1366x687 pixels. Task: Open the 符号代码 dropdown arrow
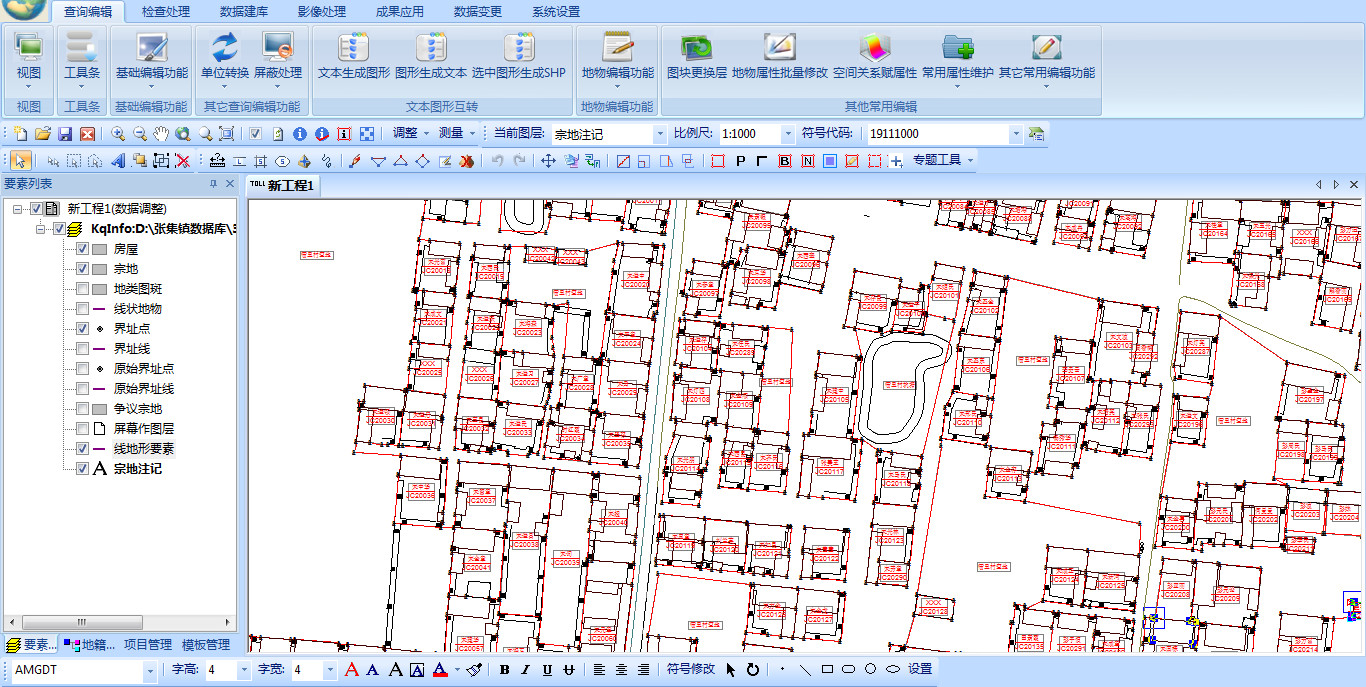(1017, 133)
